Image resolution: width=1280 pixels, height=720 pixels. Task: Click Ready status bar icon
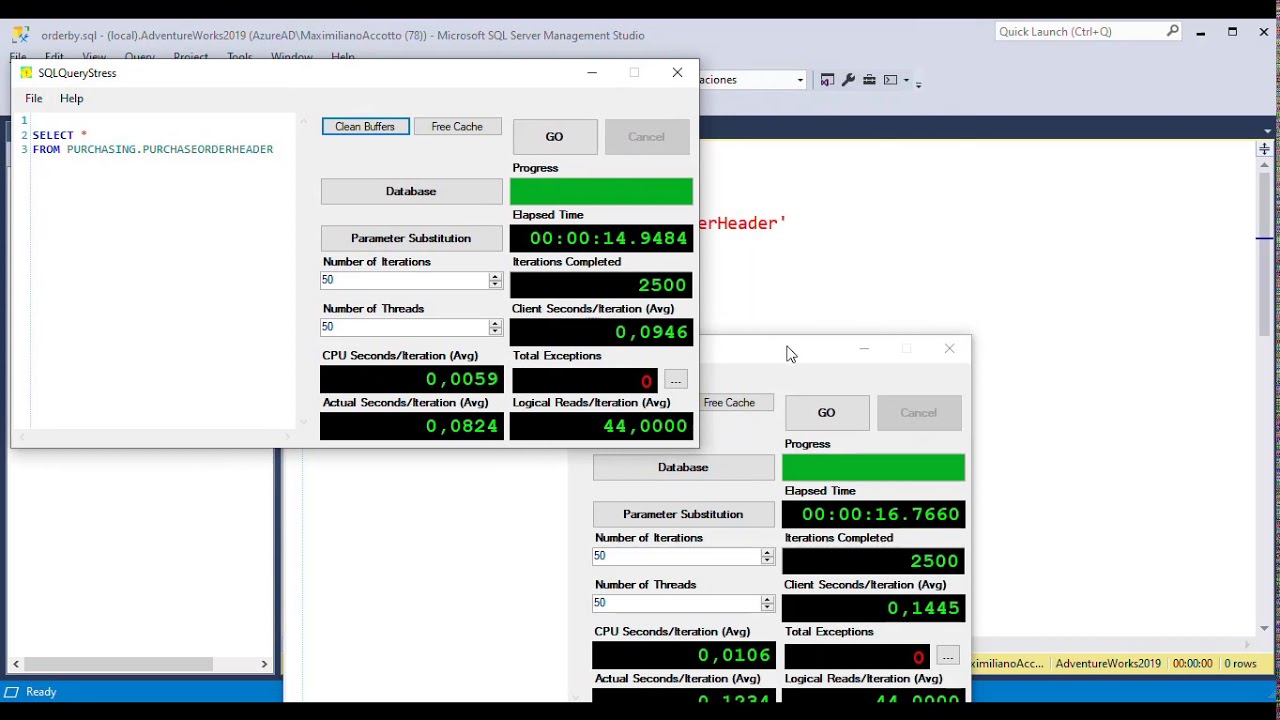pyautogui.click(x=12, y=692)
